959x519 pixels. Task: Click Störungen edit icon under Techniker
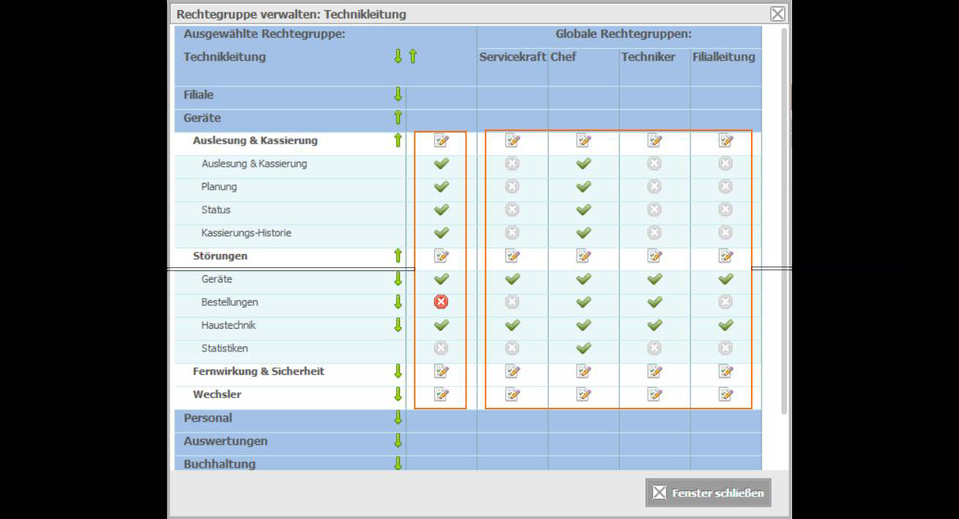pyautogui.click(x=654, y=256)
